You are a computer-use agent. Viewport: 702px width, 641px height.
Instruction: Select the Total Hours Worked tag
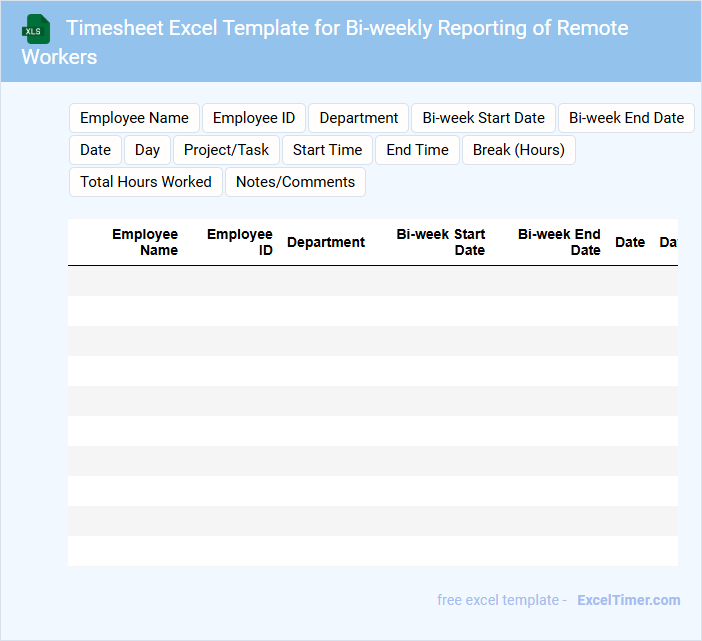146,182
